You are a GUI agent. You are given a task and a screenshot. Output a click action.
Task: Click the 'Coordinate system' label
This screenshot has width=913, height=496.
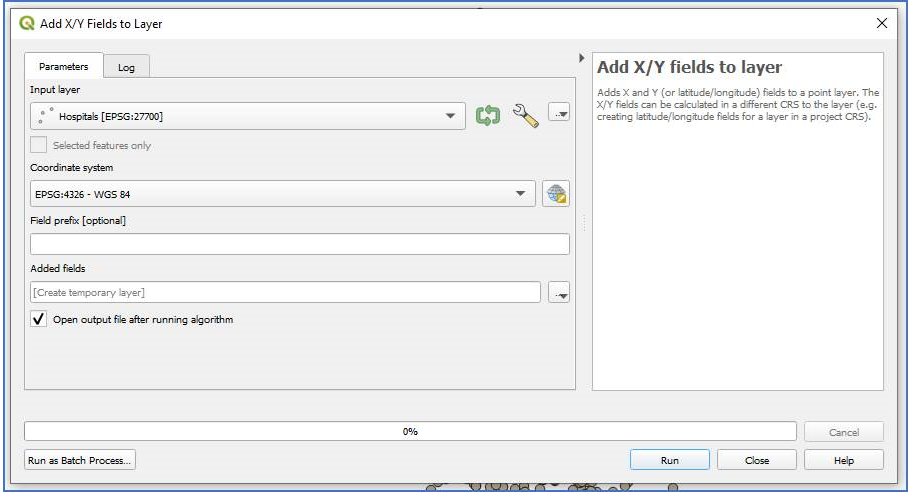pyautogui.click(x=72, y=168)
